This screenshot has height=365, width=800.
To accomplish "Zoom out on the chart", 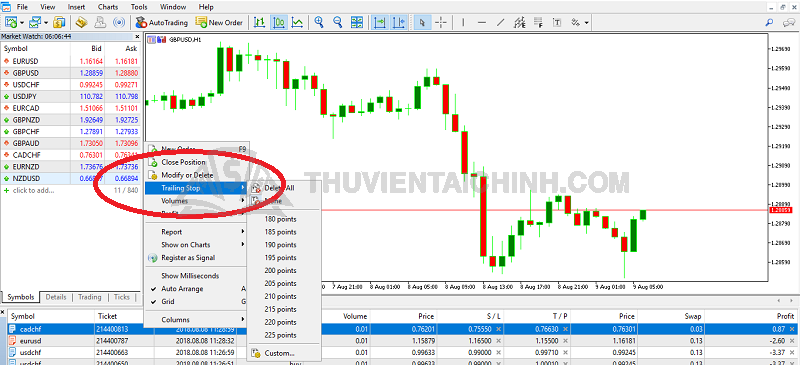I will pos(337,22).
